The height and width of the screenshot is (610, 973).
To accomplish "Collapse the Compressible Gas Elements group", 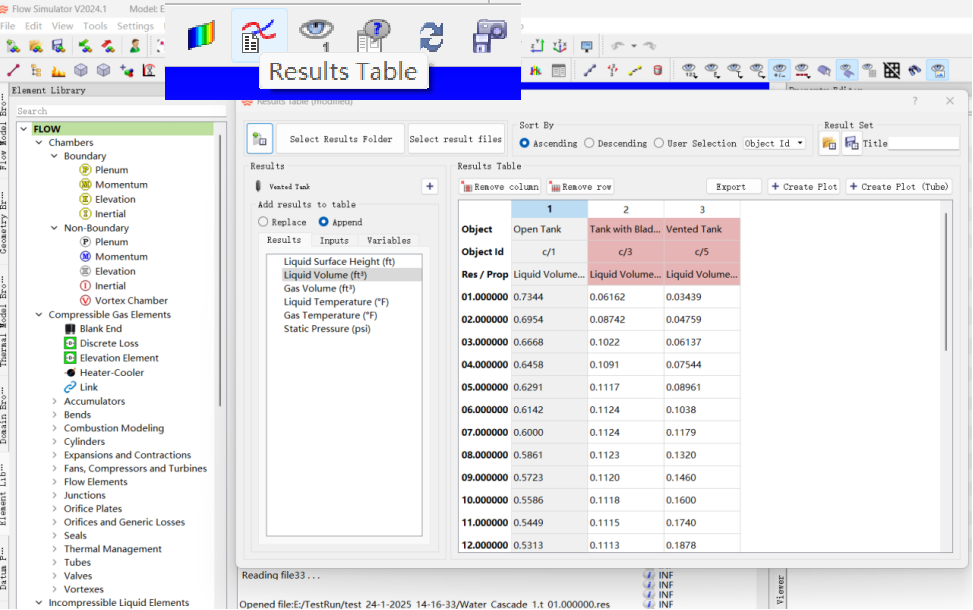I will click(x=39, y=315).
